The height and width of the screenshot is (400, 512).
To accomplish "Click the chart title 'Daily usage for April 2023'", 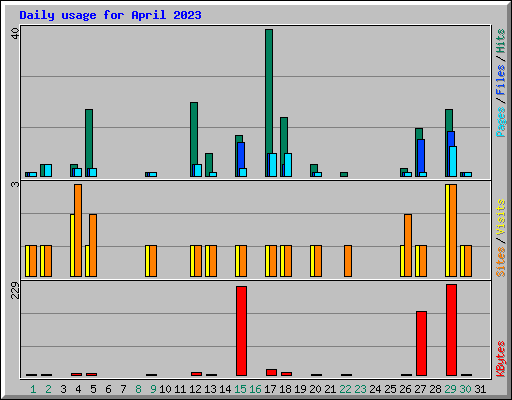I will click(110, 15).
